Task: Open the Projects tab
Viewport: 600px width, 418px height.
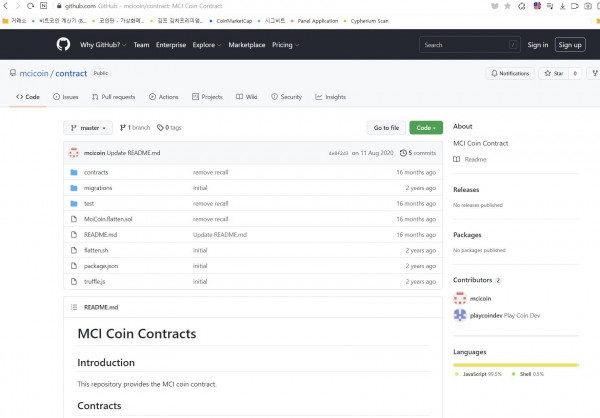Action: pos(207,97)
